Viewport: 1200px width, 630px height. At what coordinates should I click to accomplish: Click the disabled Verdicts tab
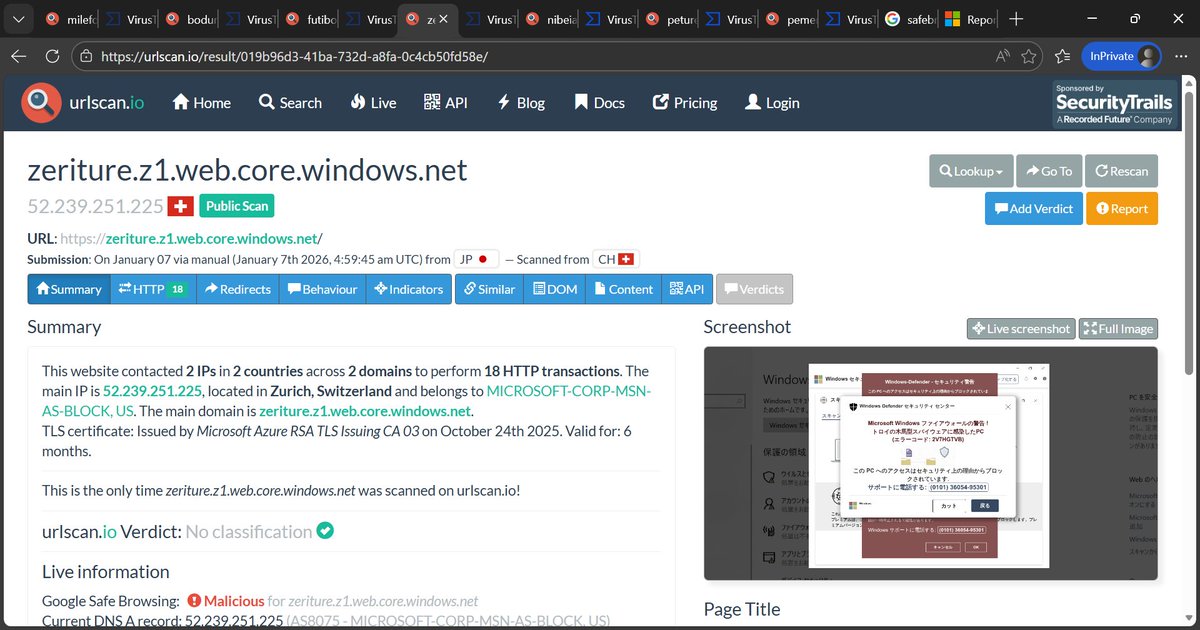click(754, 289)
